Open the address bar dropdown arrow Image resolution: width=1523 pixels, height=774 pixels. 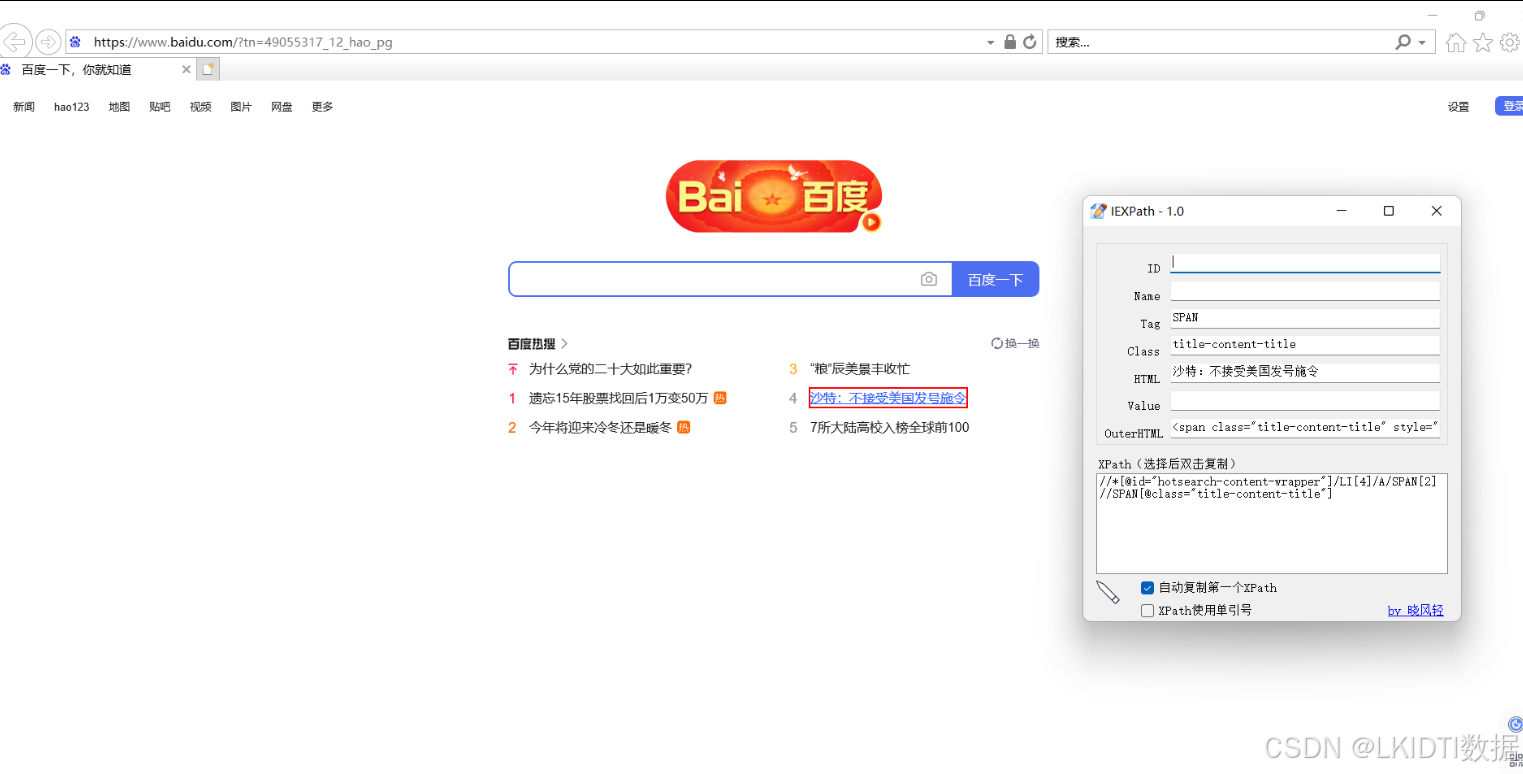coord(991,43)
